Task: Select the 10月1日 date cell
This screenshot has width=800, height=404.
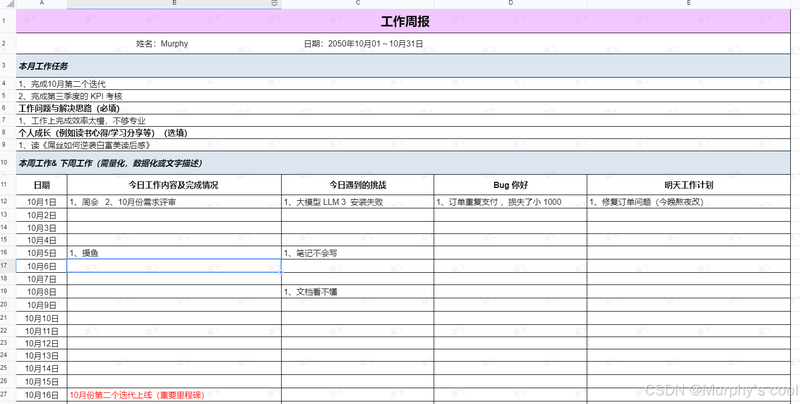Action: [41, 202]
